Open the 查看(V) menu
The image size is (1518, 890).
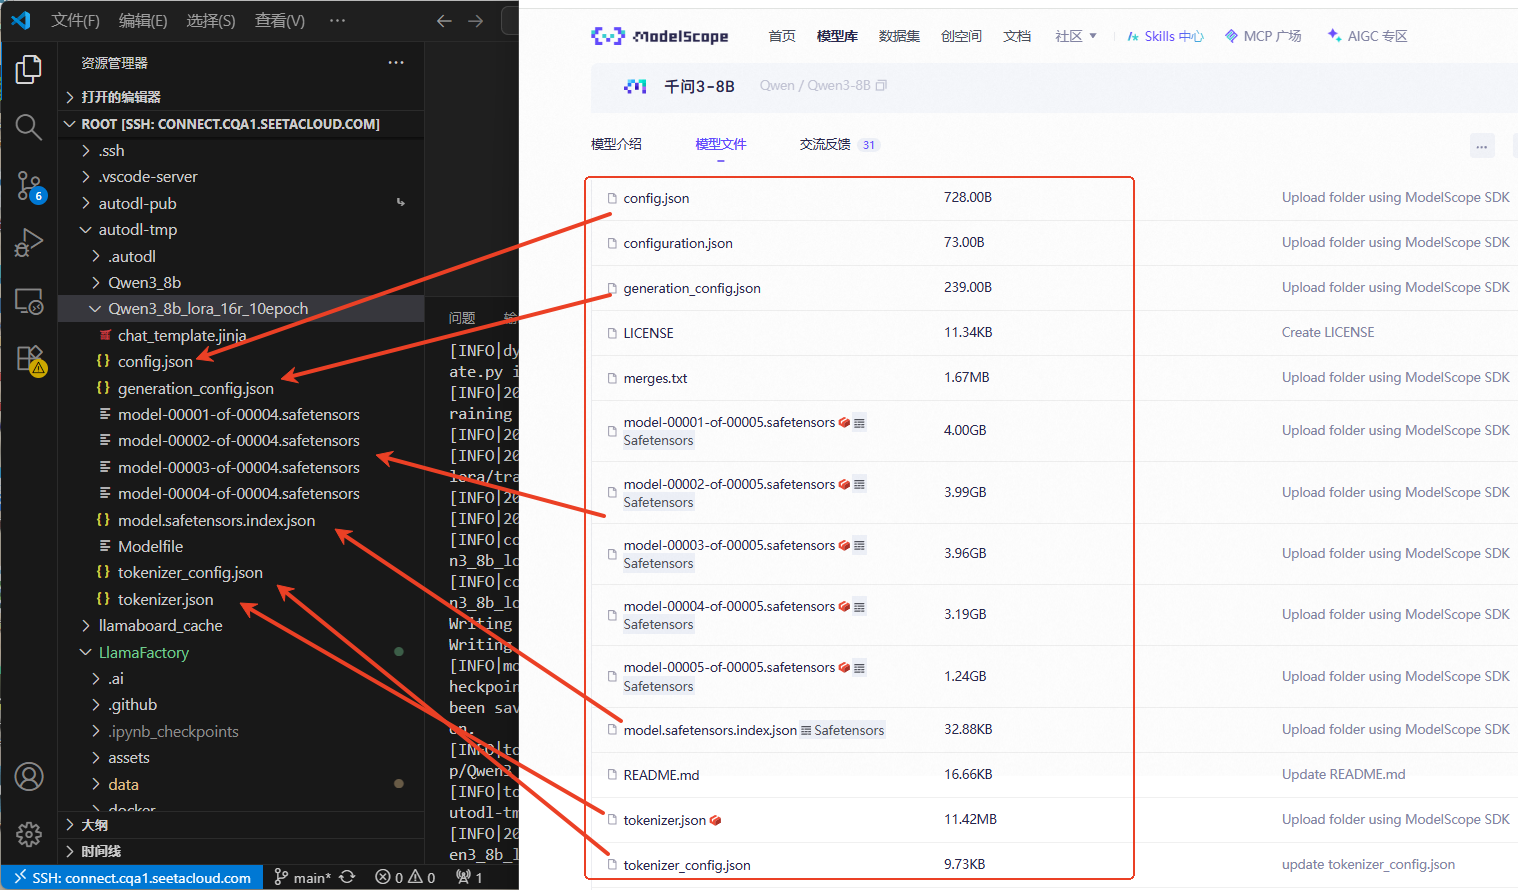(x=280, y=20)
